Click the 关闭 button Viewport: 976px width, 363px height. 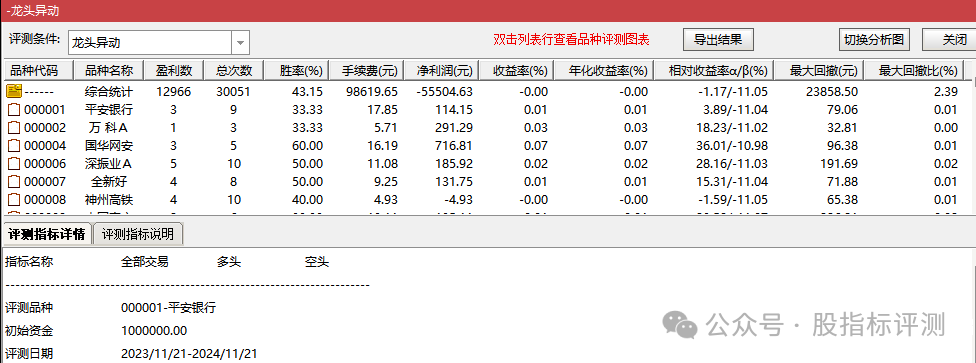tap(949, 40)
